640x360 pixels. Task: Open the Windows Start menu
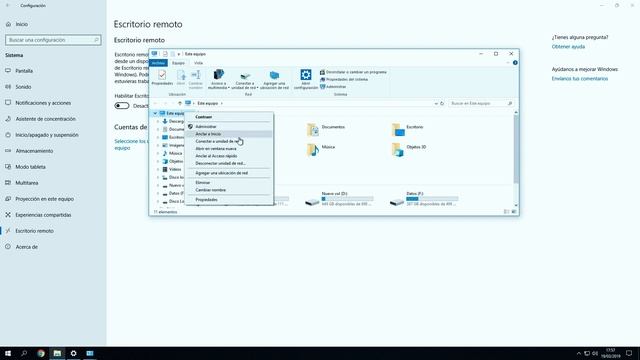(8, 353)
